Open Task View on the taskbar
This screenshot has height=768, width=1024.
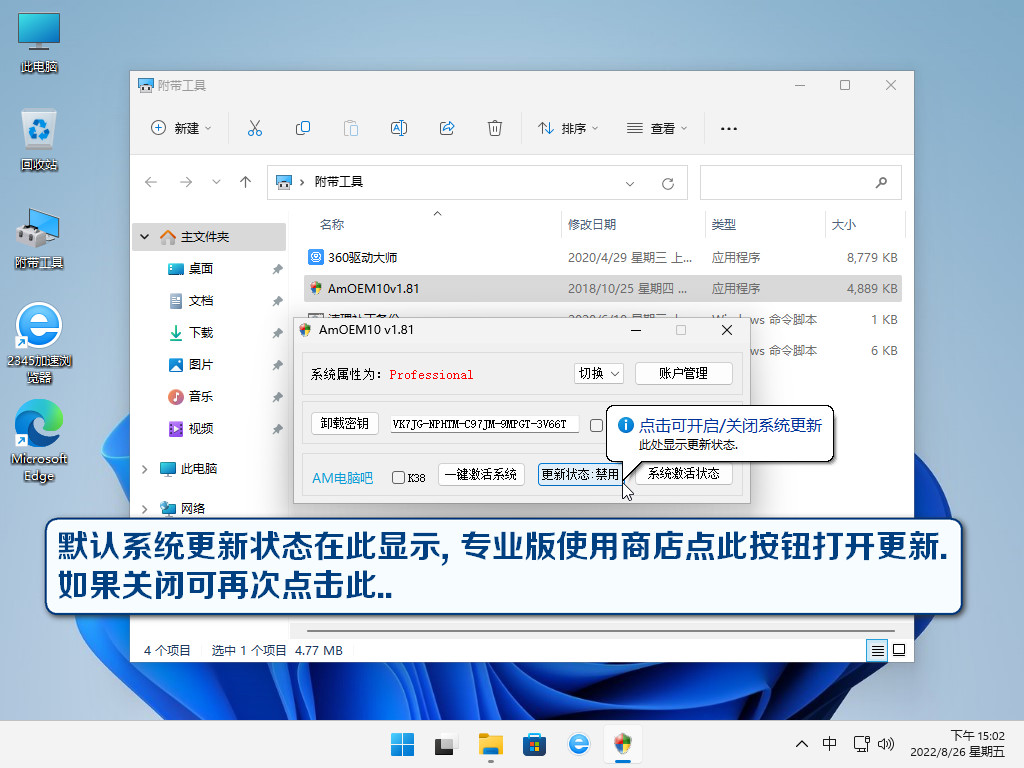click(445, 744)
